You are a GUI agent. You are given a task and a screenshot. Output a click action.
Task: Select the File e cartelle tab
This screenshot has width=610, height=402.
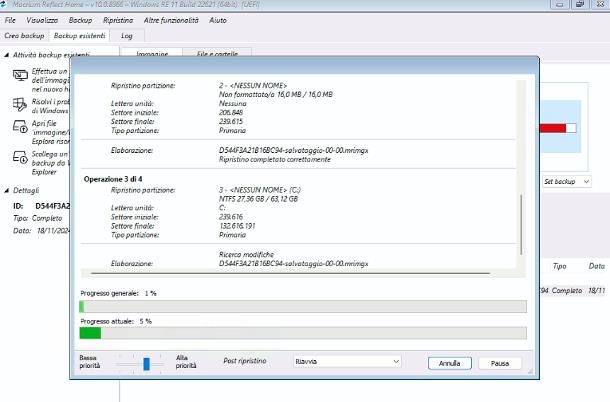pos(217,54)
